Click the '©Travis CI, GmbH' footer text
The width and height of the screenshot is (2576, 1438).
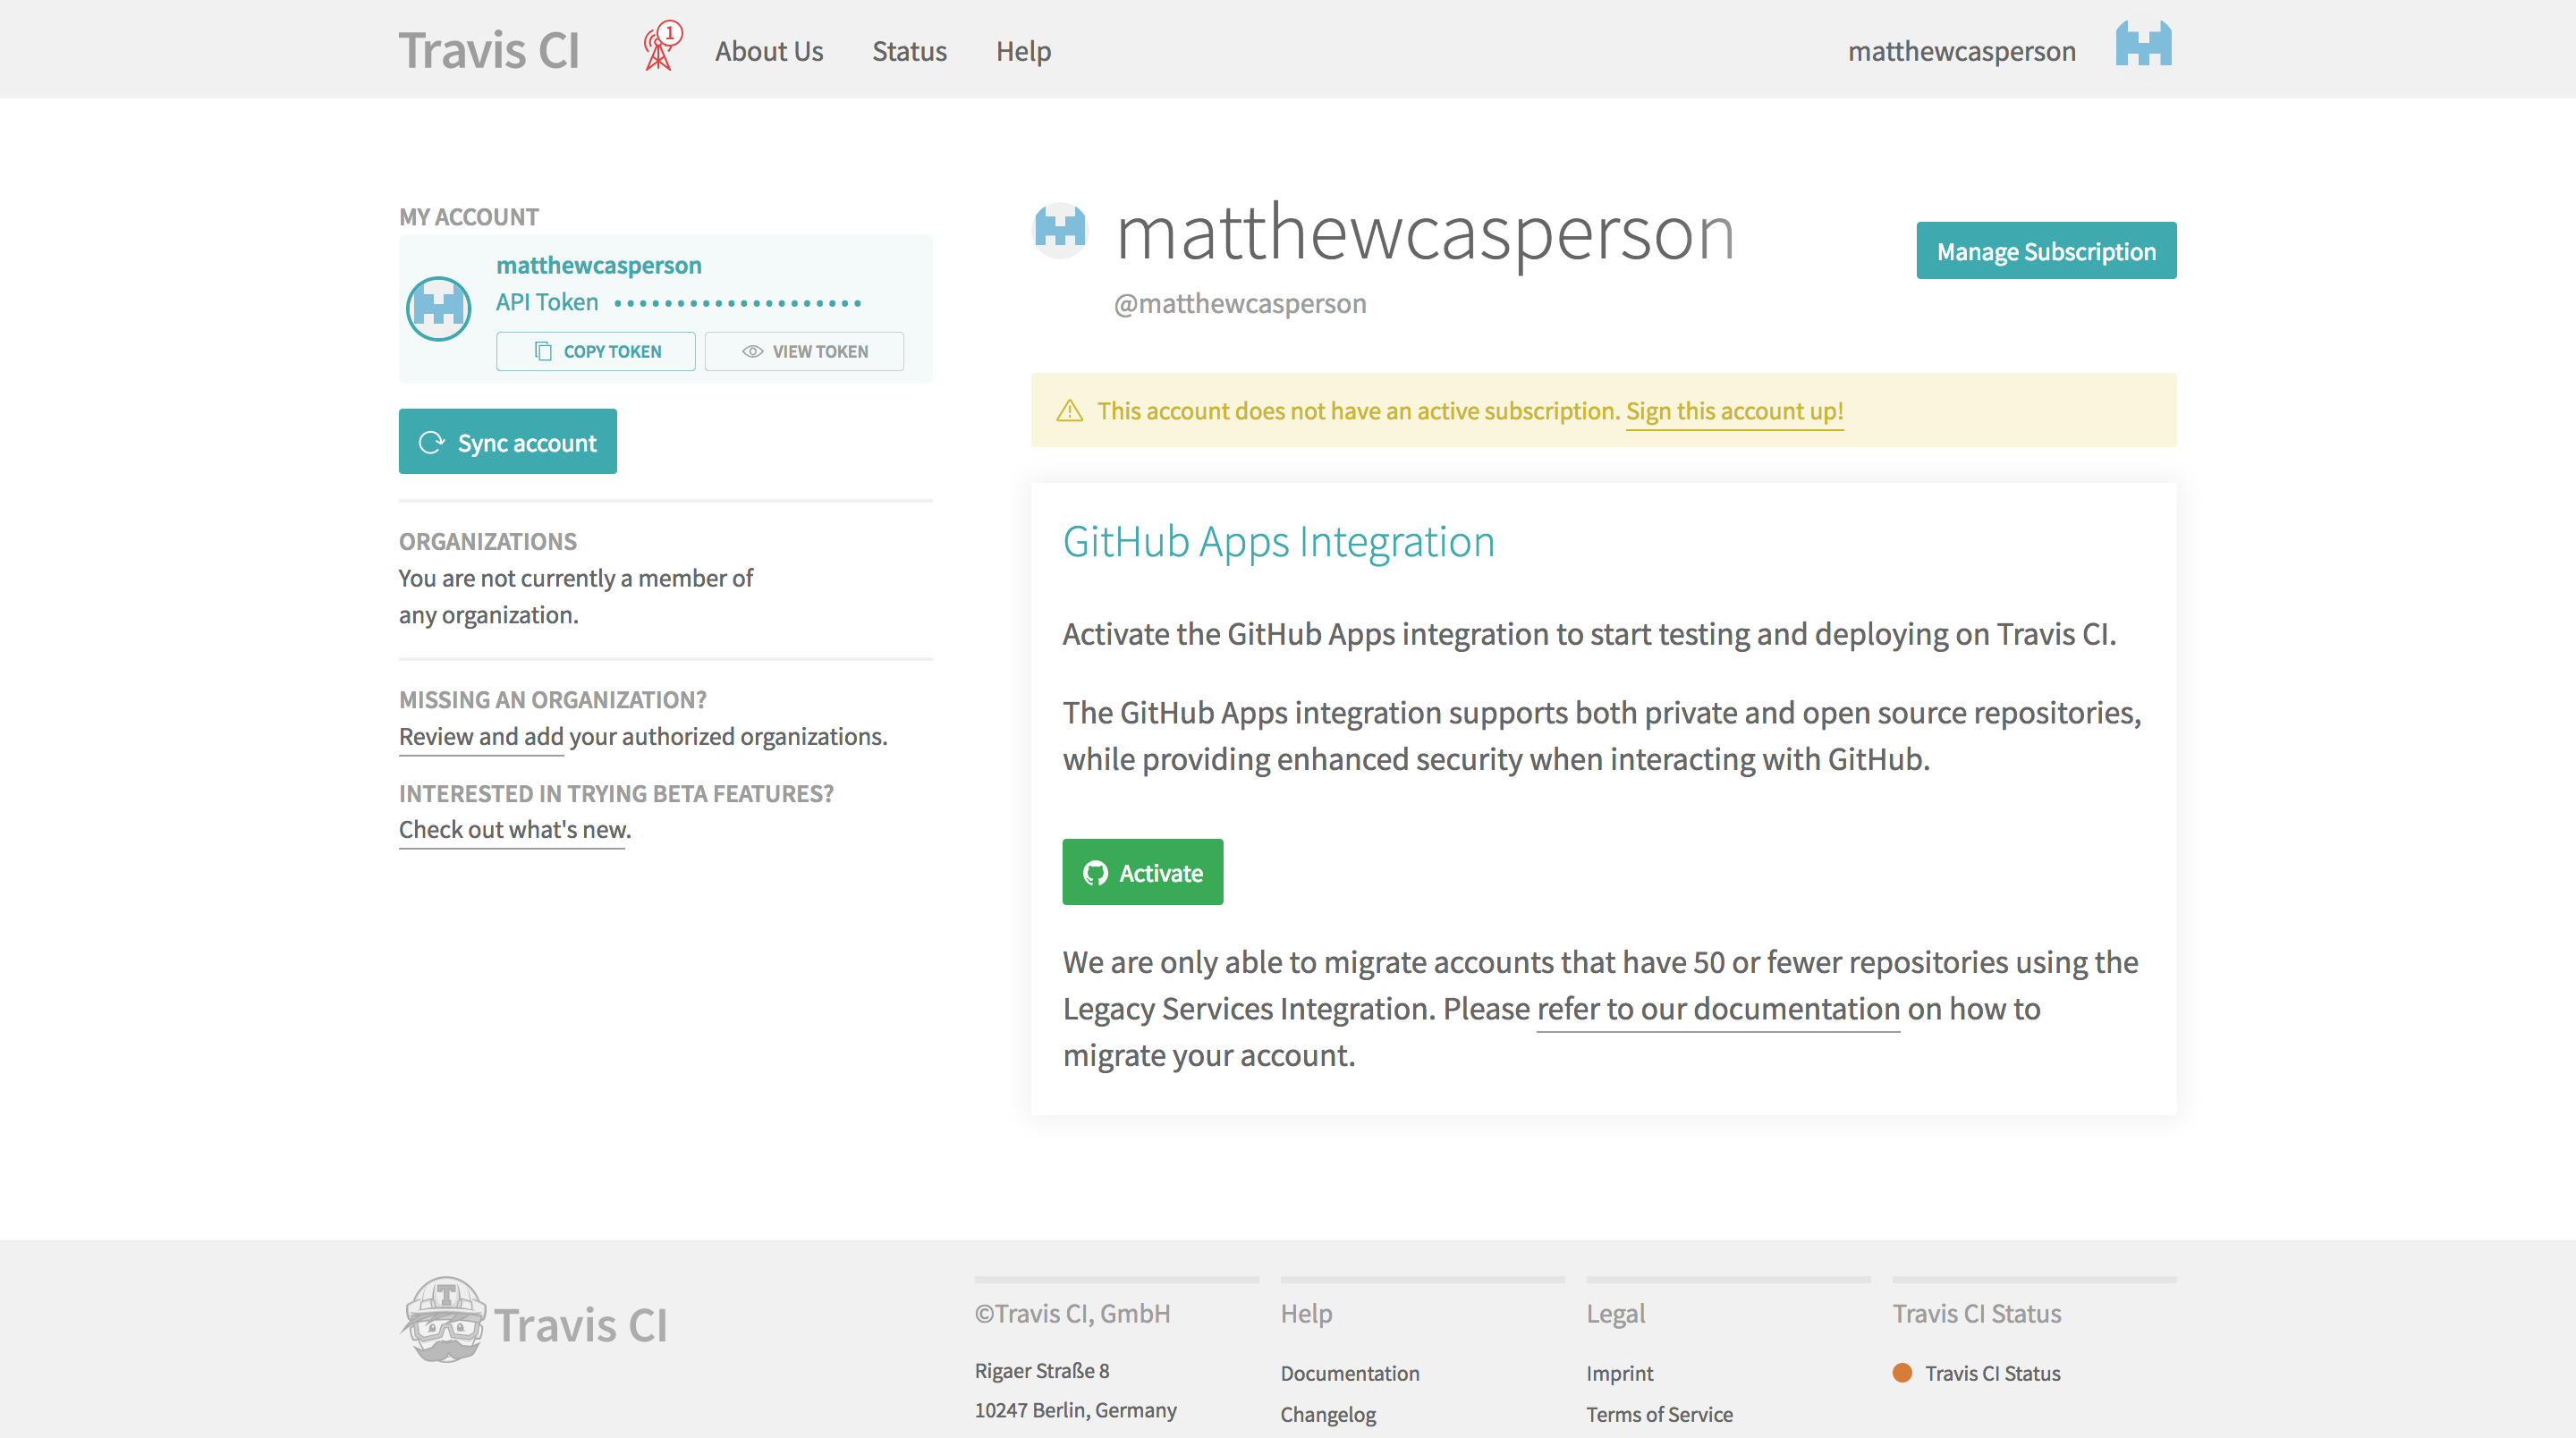(x=1072, y=1313)
